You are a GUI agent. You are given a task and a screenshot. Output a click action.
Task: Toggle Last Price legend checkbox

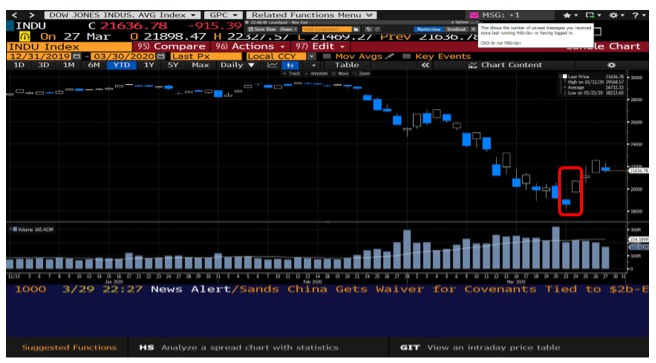pyautogui.click(x=564, y=77)
